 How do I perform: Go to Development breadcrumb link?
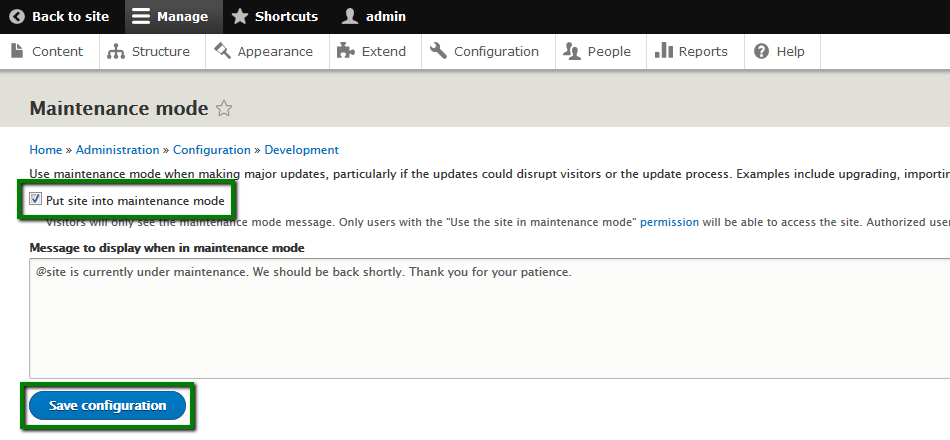(302, 150)
